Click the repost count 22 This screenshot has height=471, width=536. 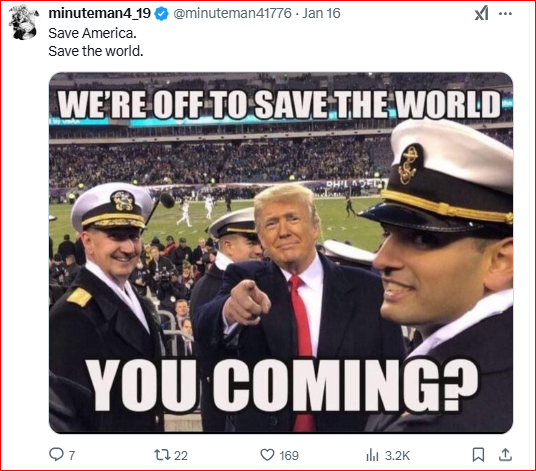tap(181, 456)
